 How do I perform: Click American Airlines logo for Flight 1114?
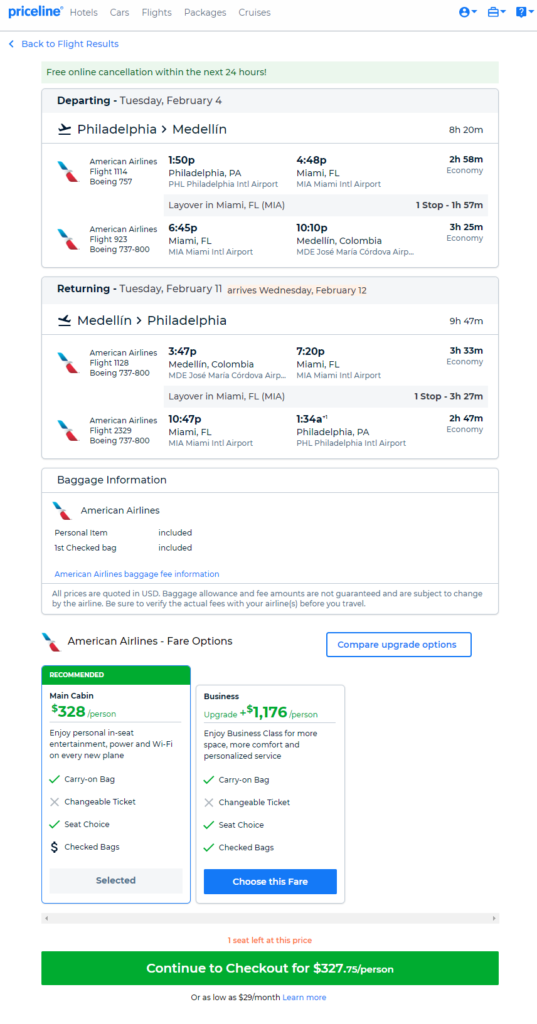[68, 172]
